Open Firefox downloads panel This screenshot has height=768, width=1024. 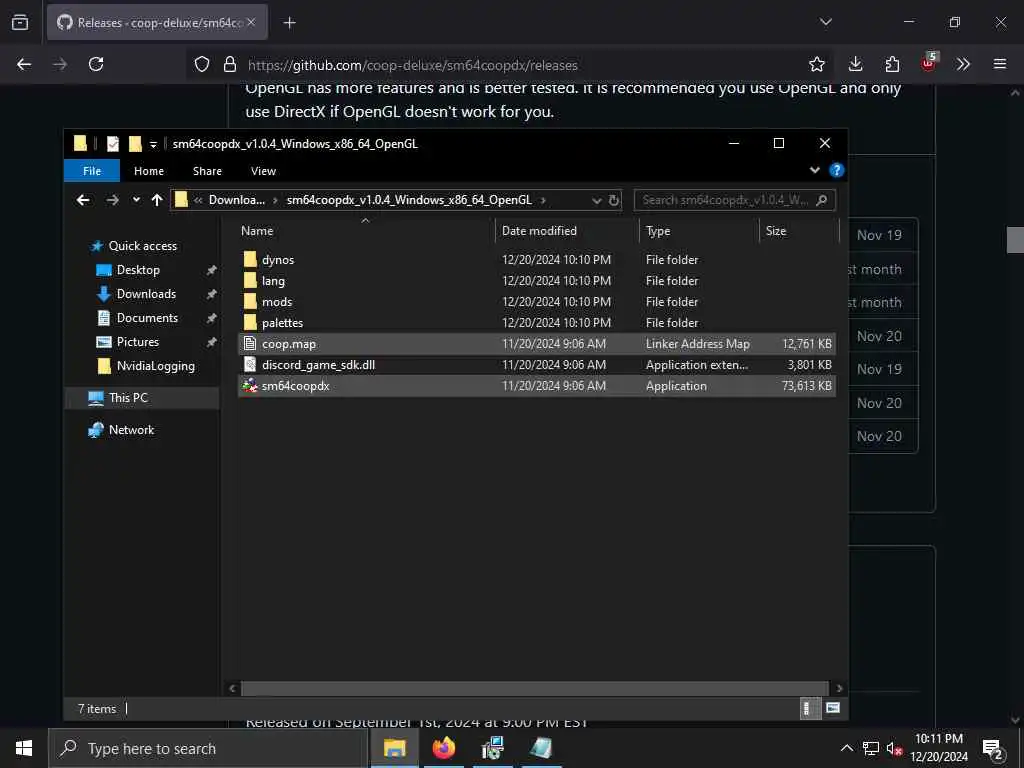tap(856, 64)
